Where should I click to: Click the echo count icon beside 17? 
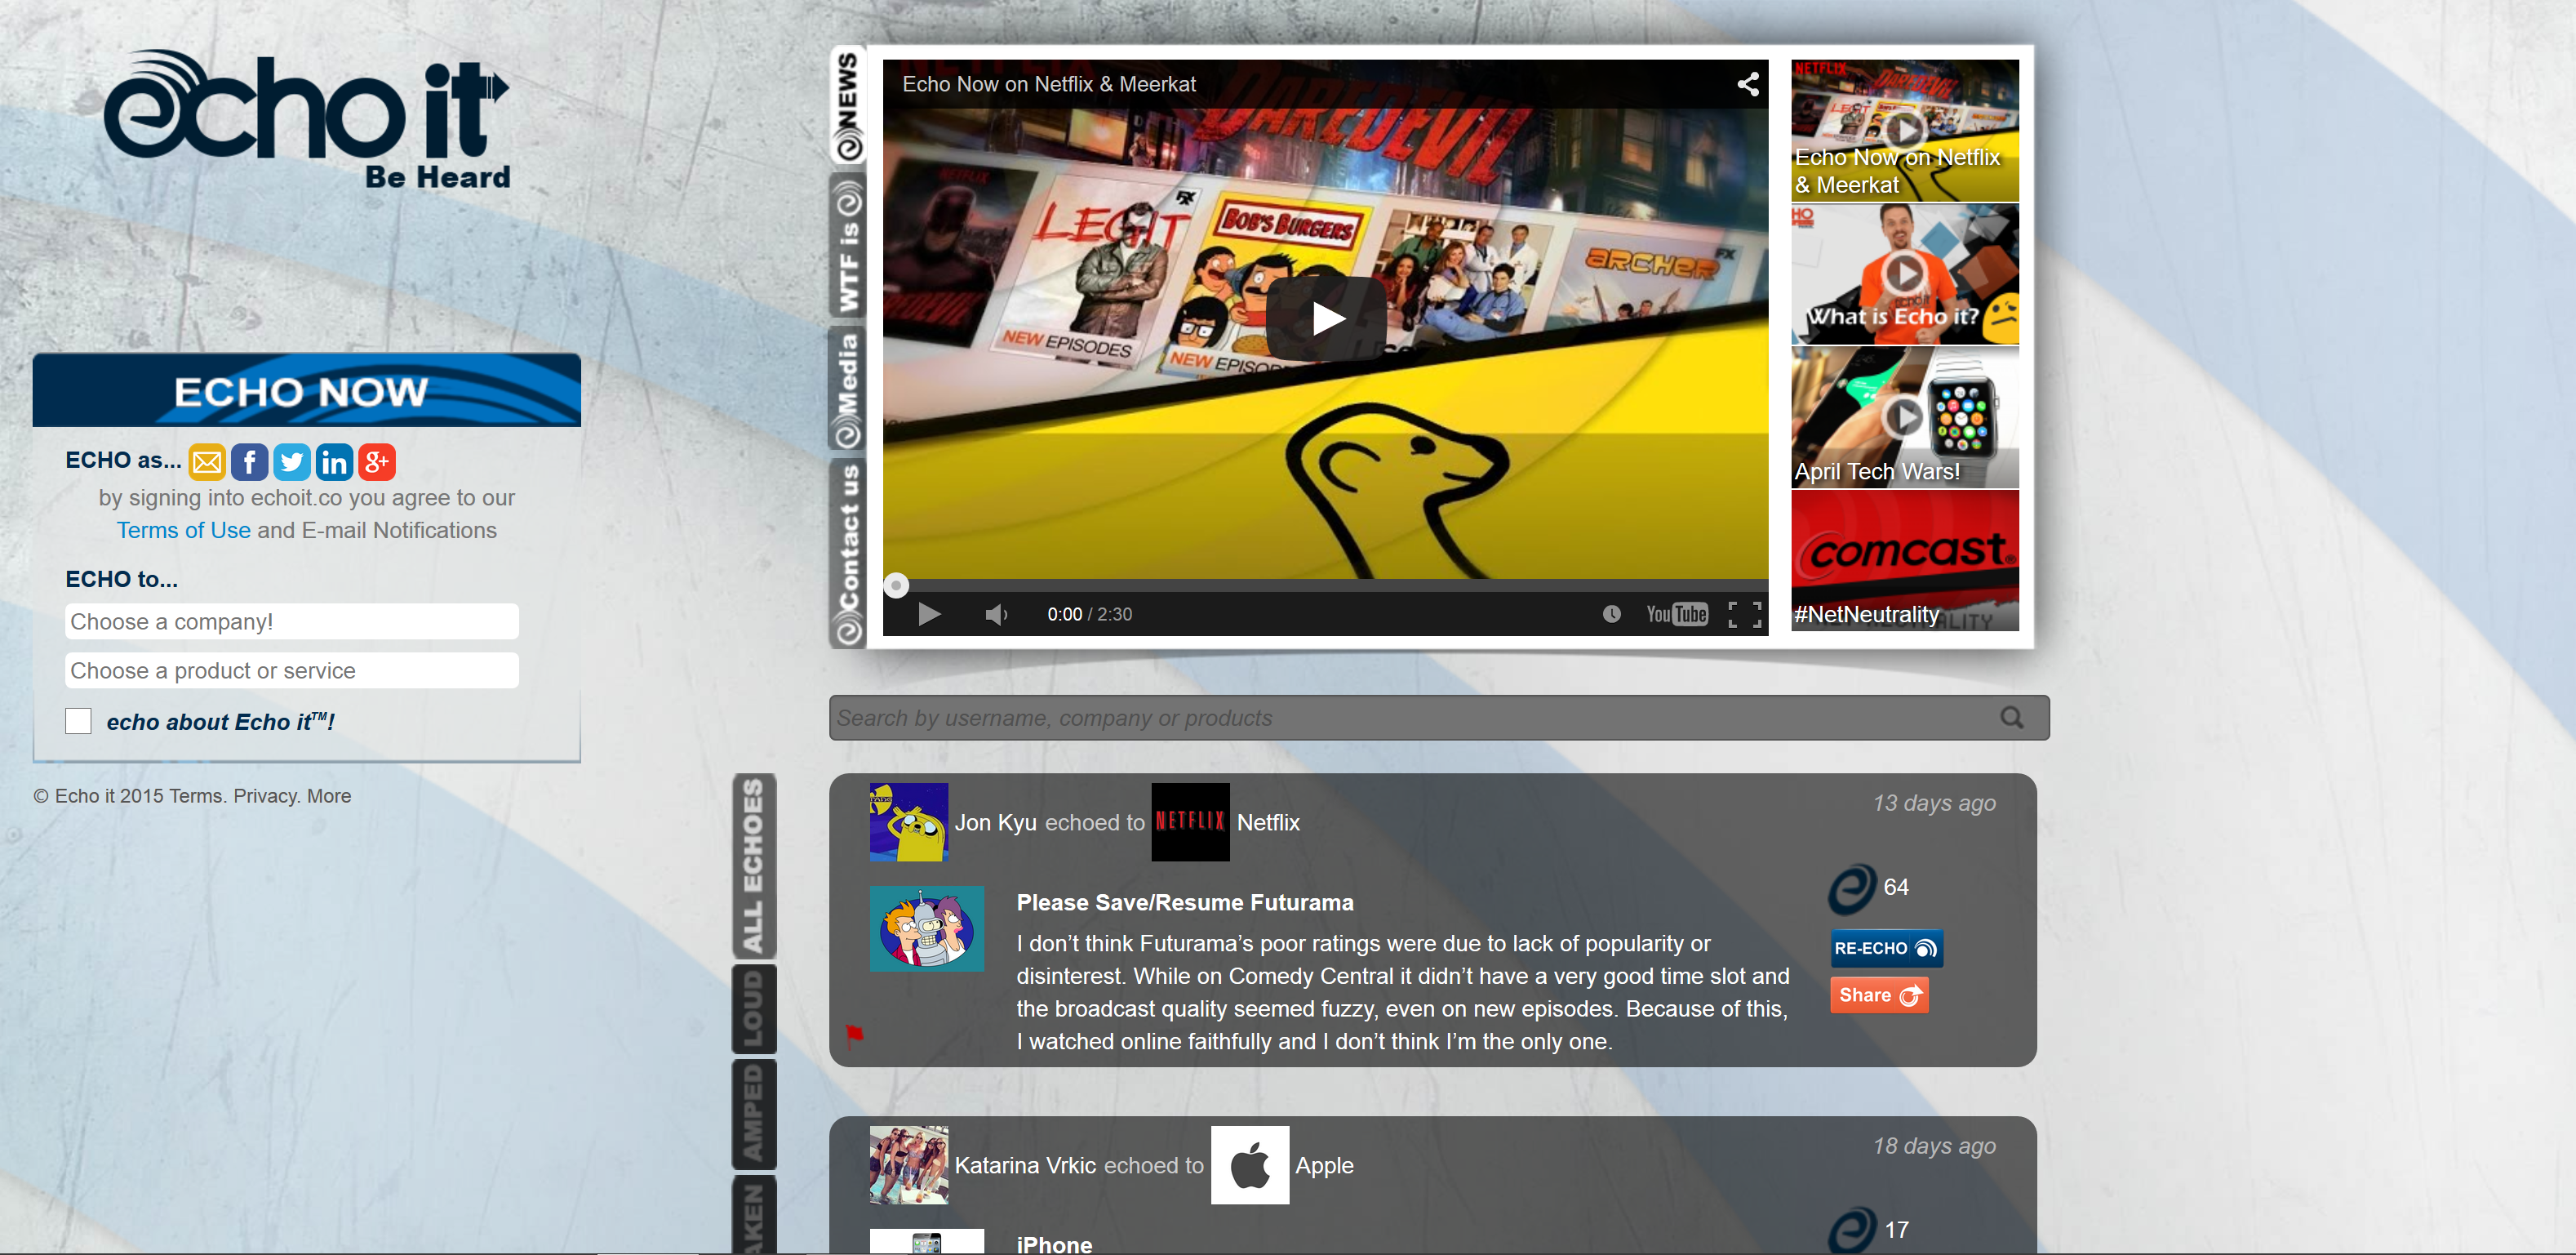(1852, 1231)
